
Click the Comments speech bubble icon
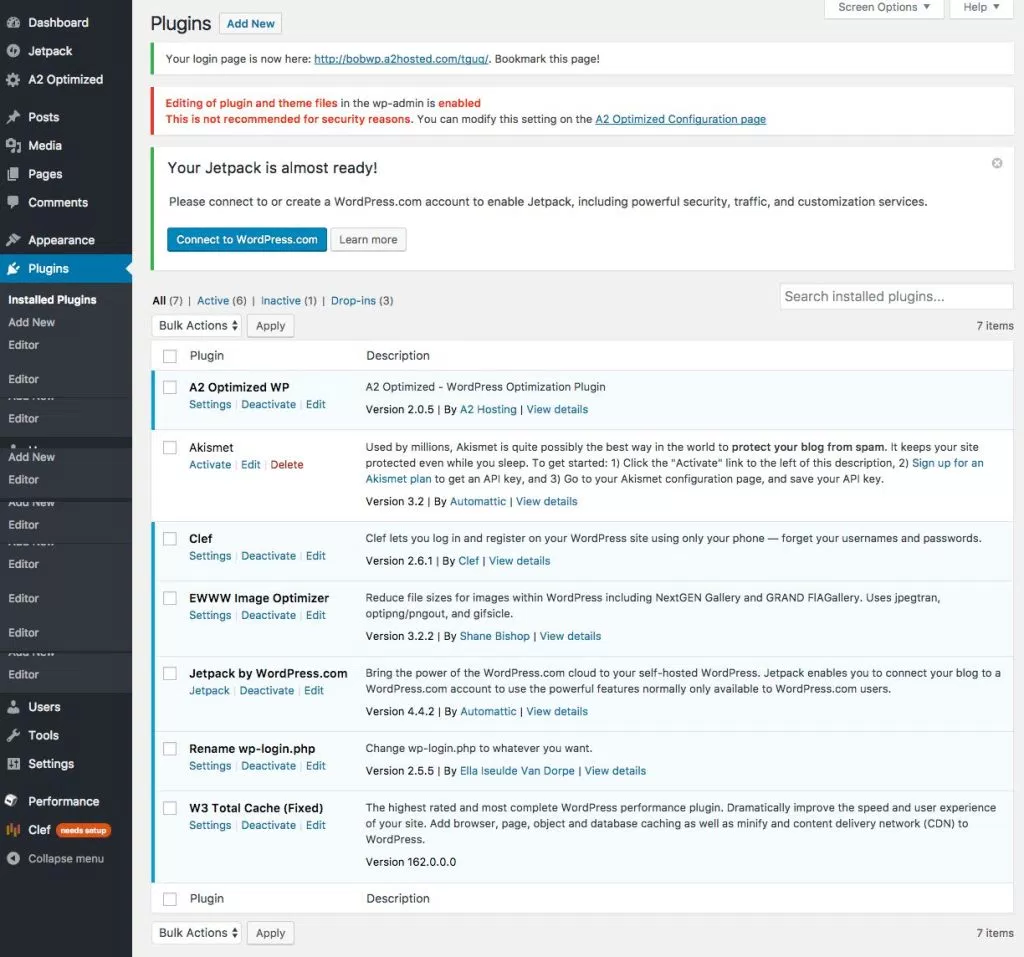click(x=13, y=203)
